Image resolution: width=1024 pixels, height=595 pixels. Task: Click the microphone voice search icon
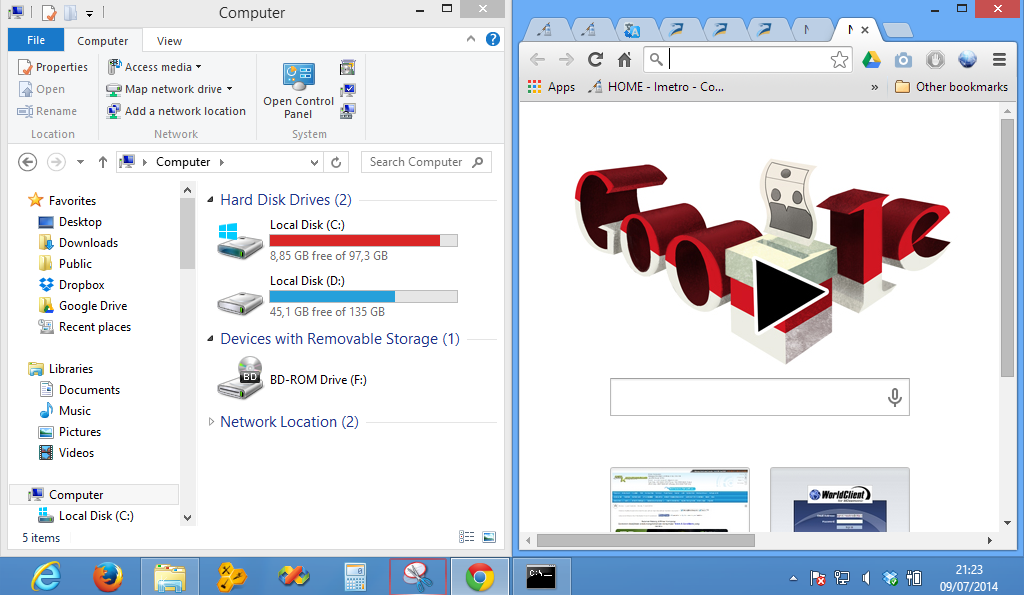click(x=895, y=396)
